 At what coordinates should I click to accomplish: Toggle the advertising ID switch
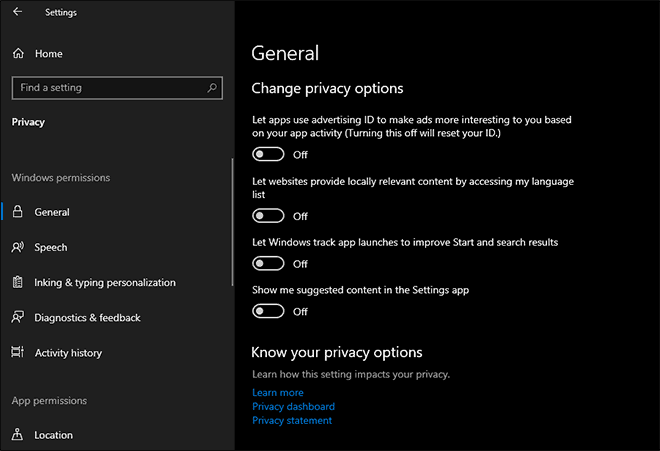click(x=268, y=154)
